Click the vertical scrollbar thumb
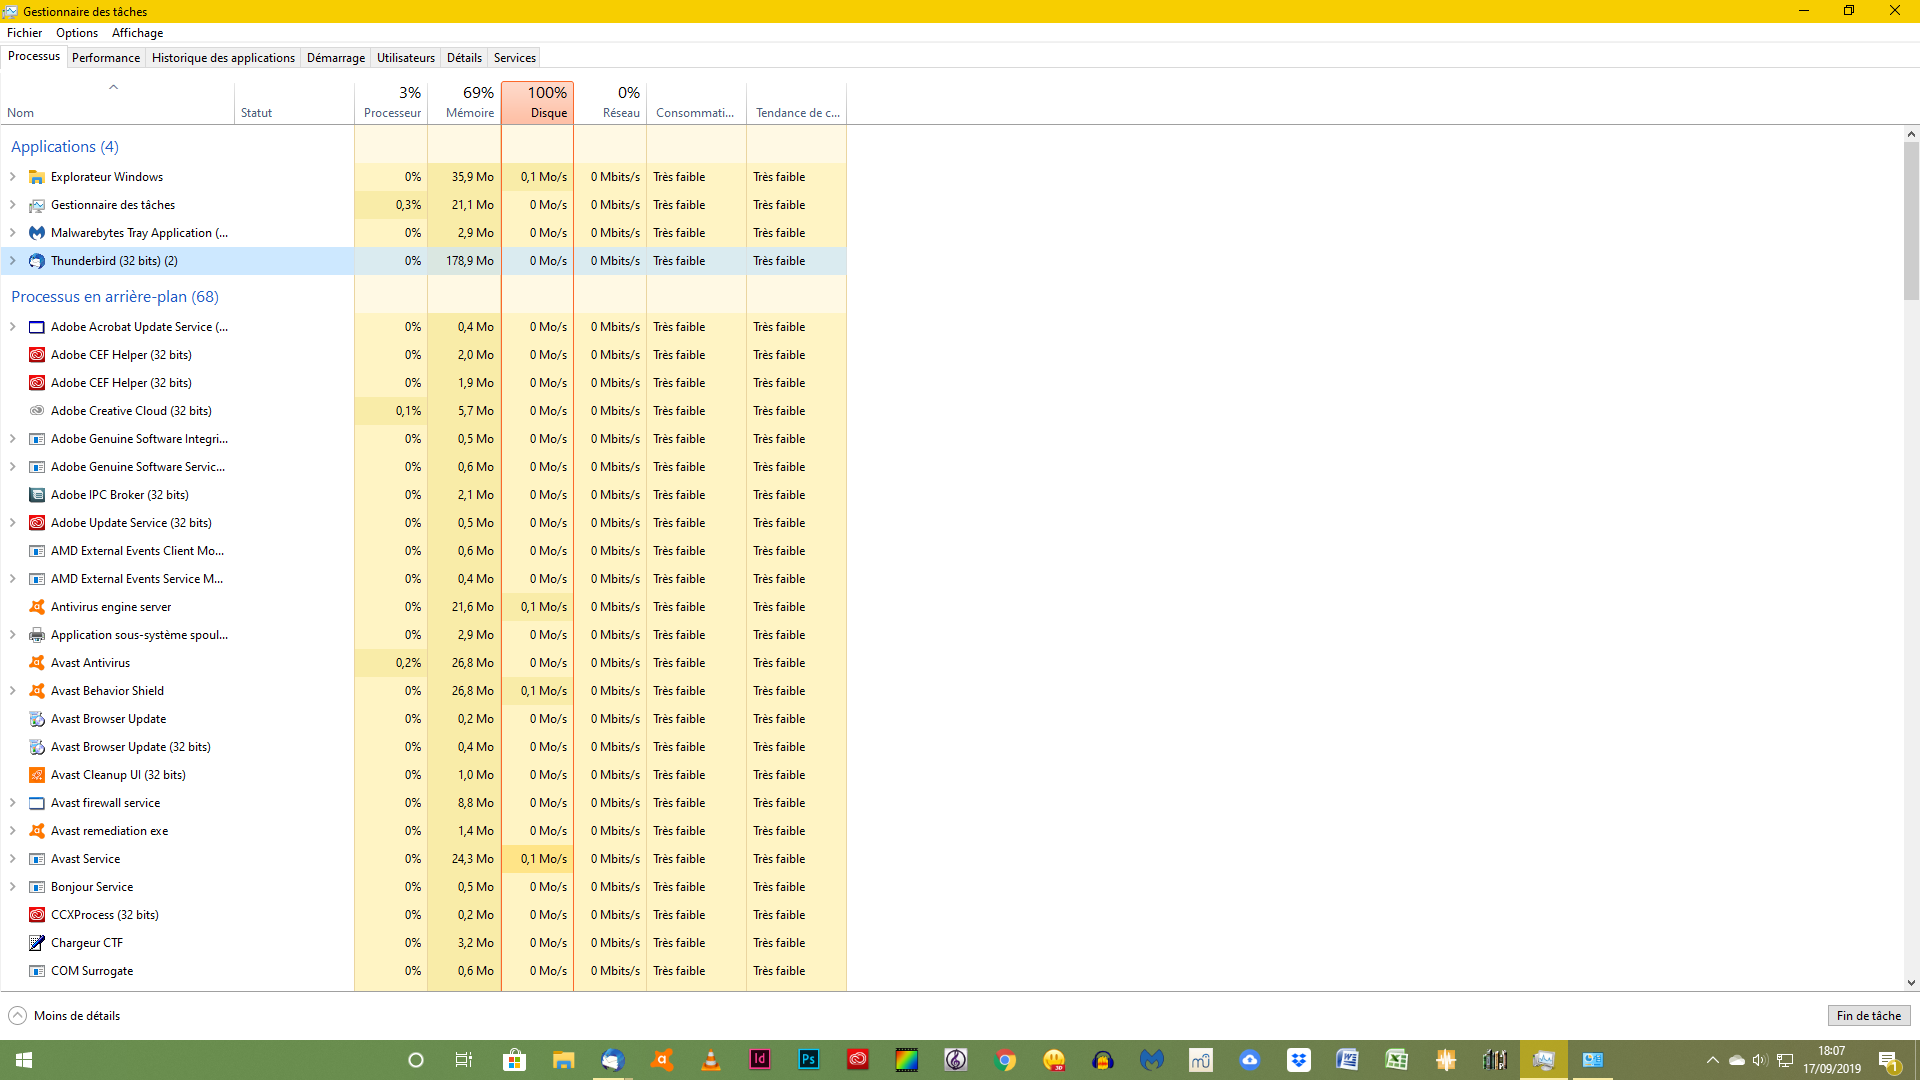The height and width of the screenshot is (1080, 1920). tap(1911, 220)
